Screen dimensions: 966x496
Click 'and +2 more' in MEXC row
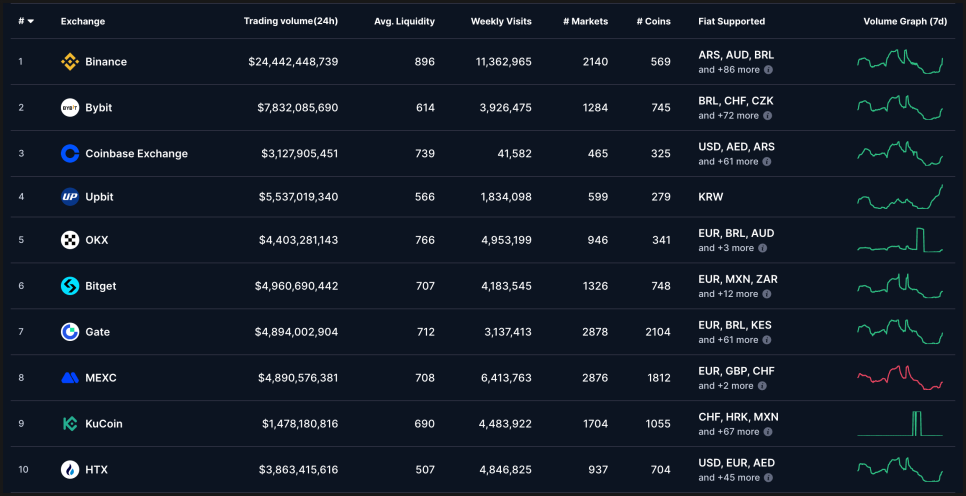(x=726, y=386)
